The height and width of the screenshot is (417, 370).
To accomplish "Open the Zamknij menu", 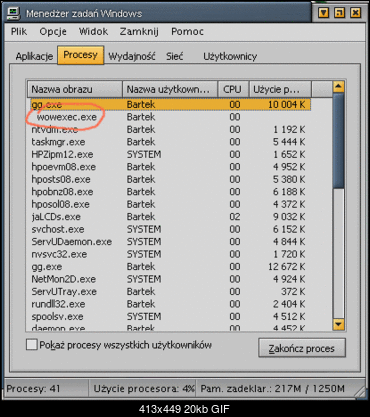I will click(x=139, y=32).
